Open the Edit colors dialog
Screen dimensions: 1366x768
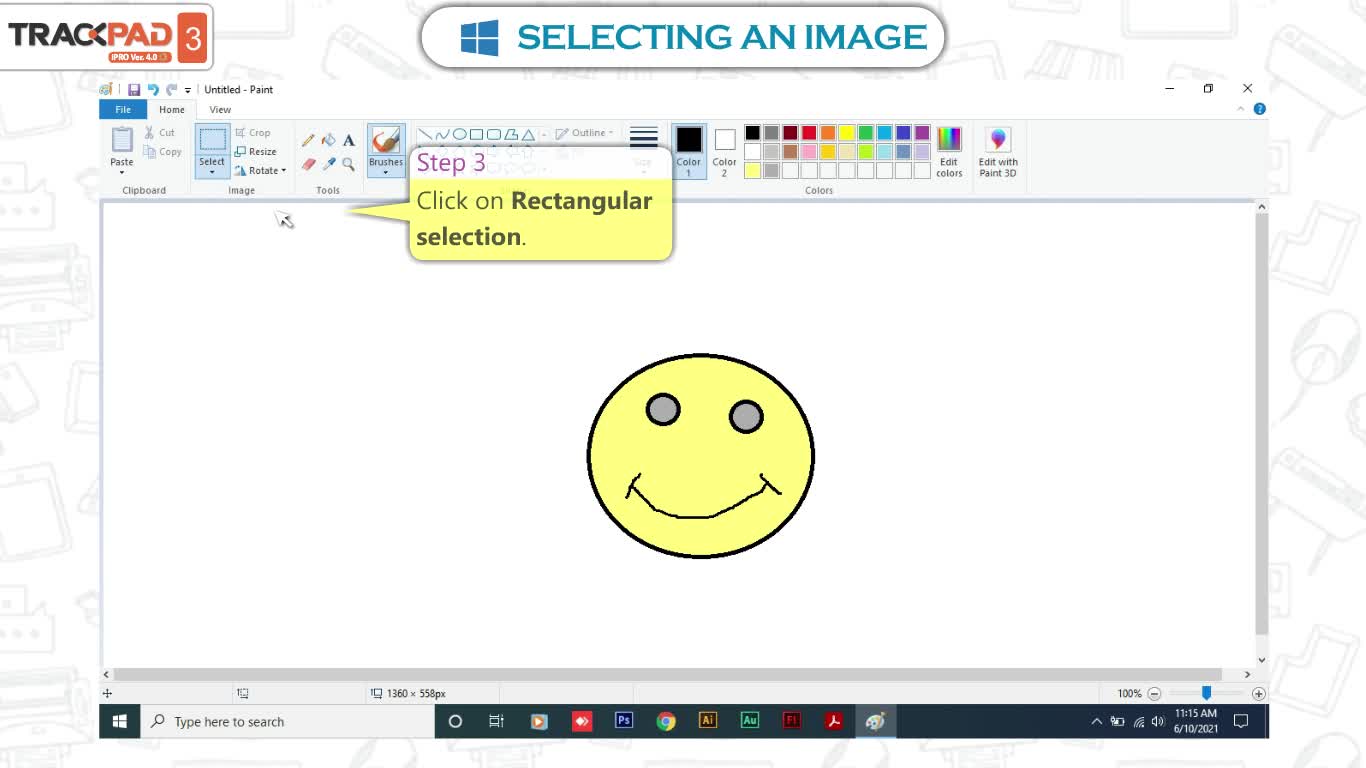(949, 152)
